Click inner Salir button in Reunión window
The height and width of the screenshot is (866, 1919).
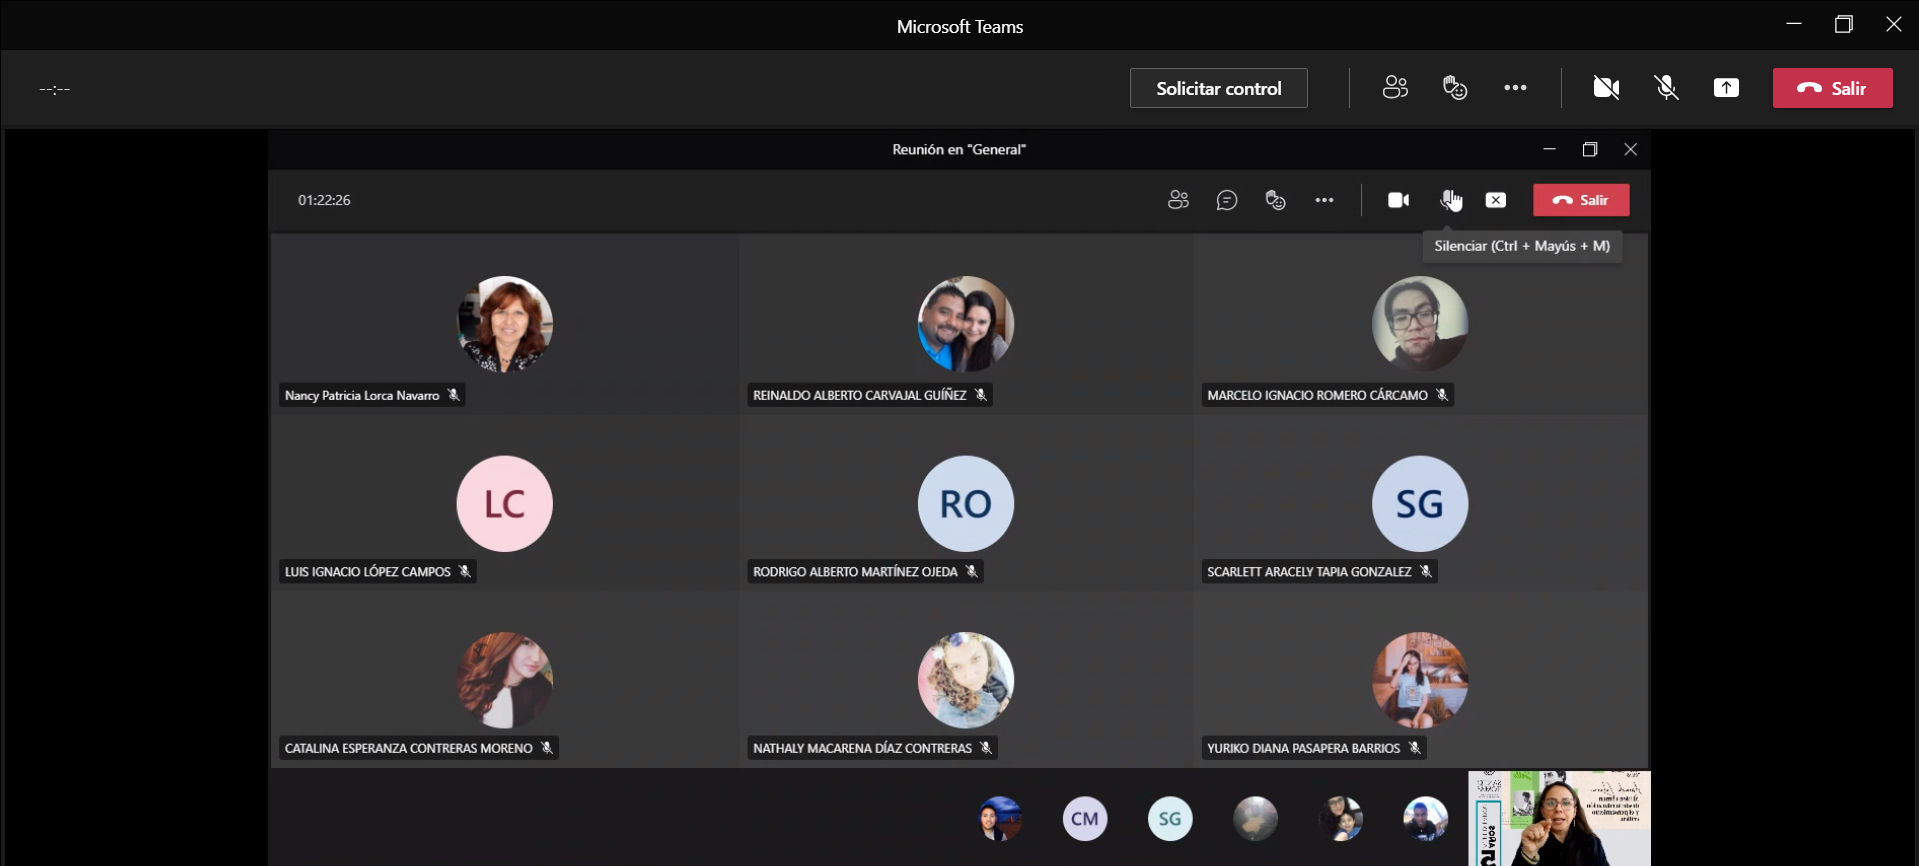[x=1581, y=200]
